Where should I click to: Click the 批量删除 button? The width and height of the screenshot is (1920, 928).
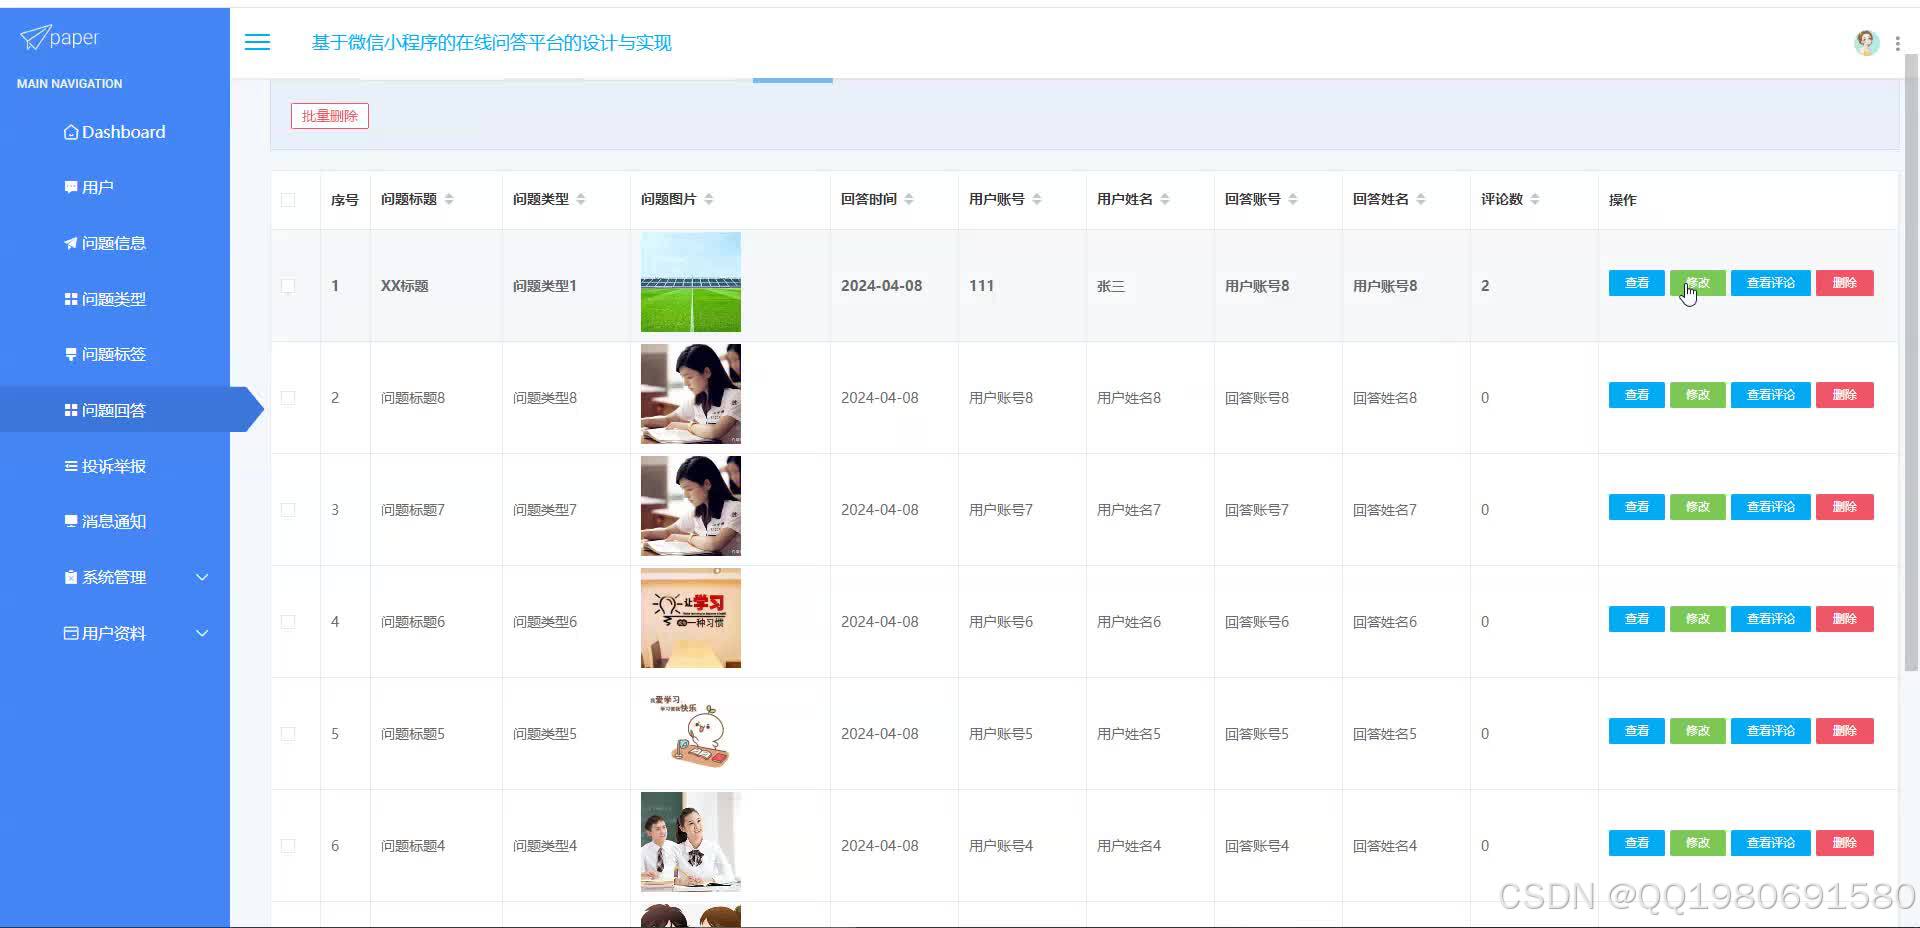[x=330, y=116]
